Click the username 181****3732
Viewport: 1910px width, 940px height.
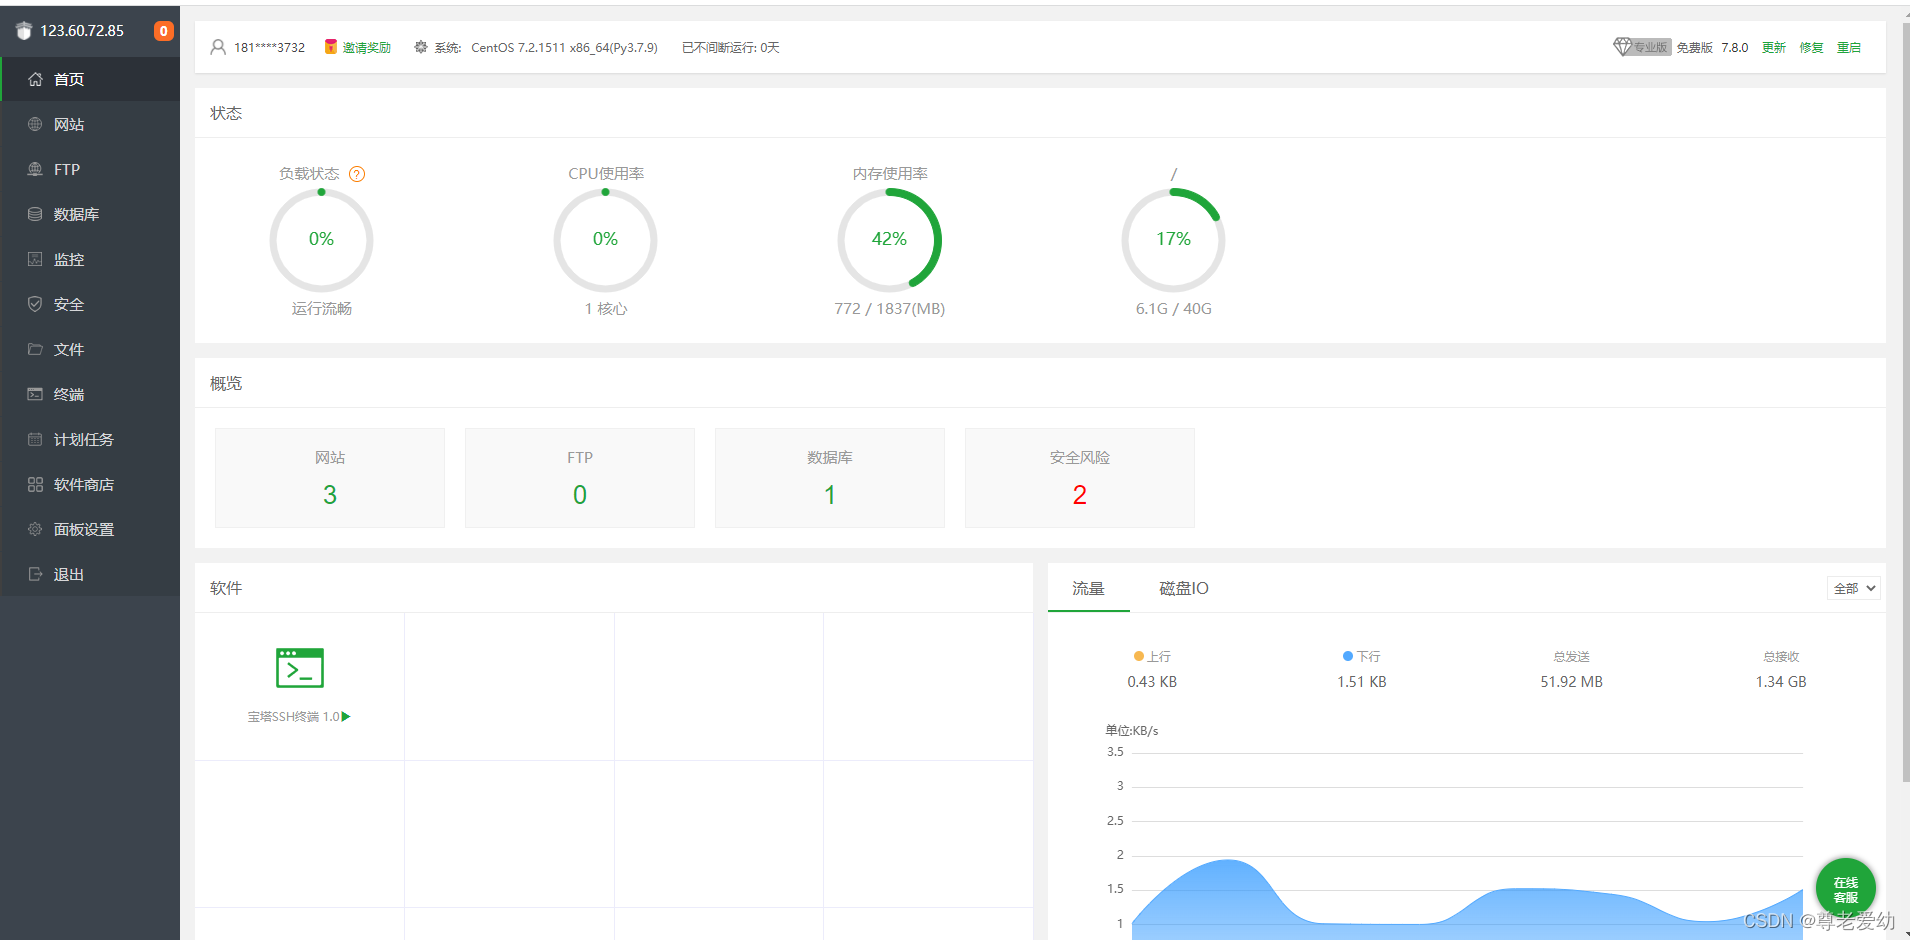(269, 47)
